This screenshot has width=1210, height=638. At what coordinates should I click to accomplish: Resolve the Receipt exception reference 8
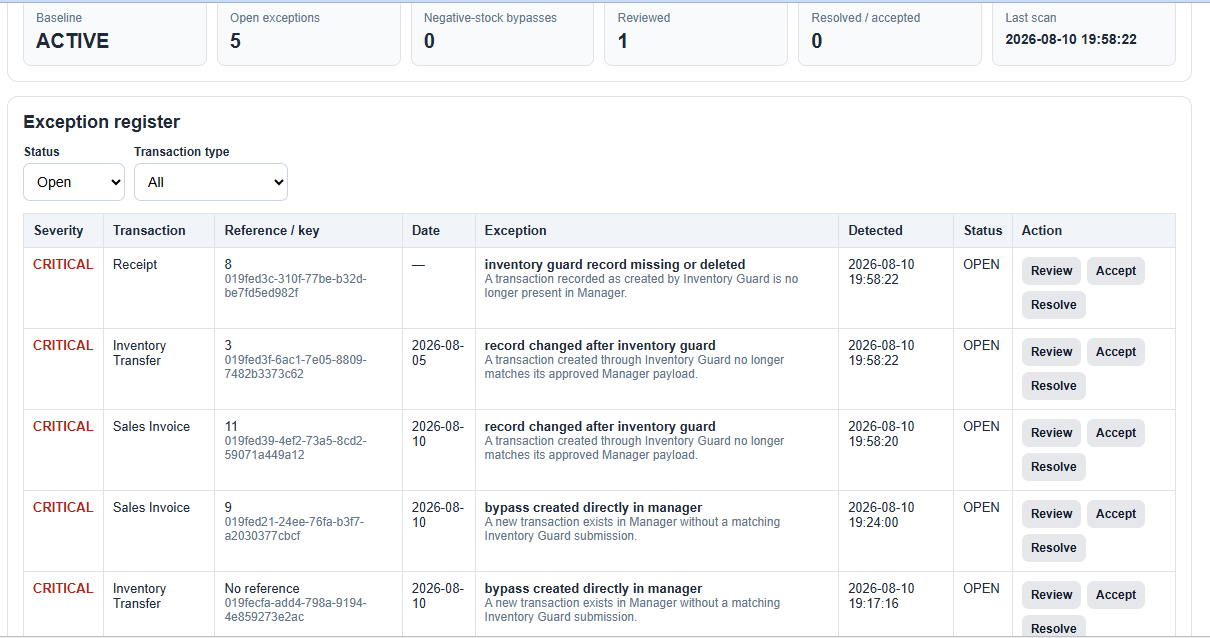[1053, 305]
